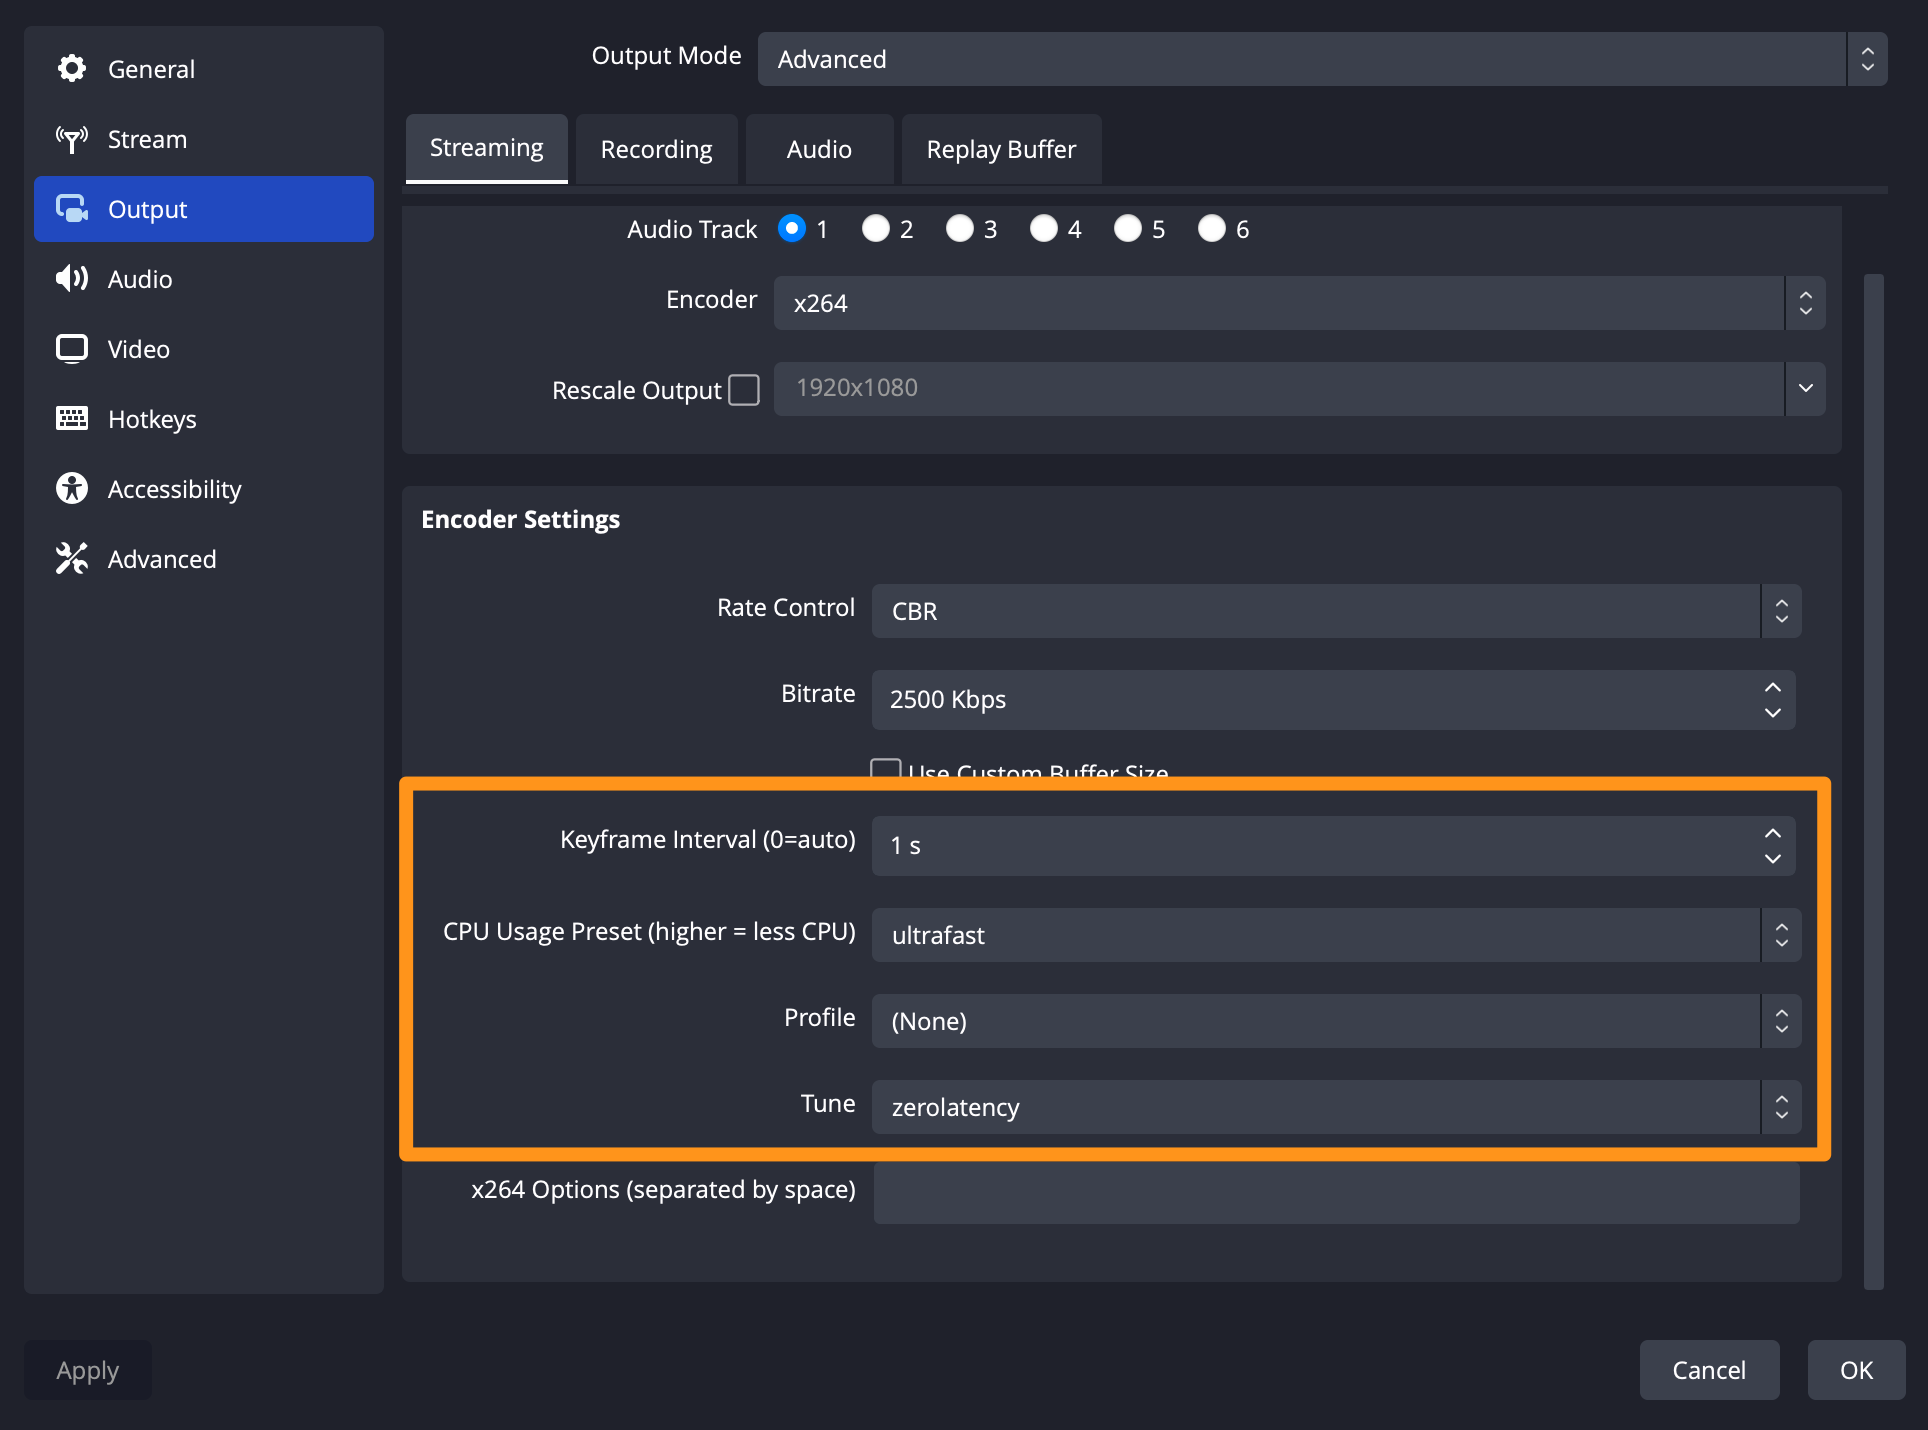Switch to the Recording tab
Image resolution: width=1928 pixels, height=1430 pixels.
click(x=656, y=150)
